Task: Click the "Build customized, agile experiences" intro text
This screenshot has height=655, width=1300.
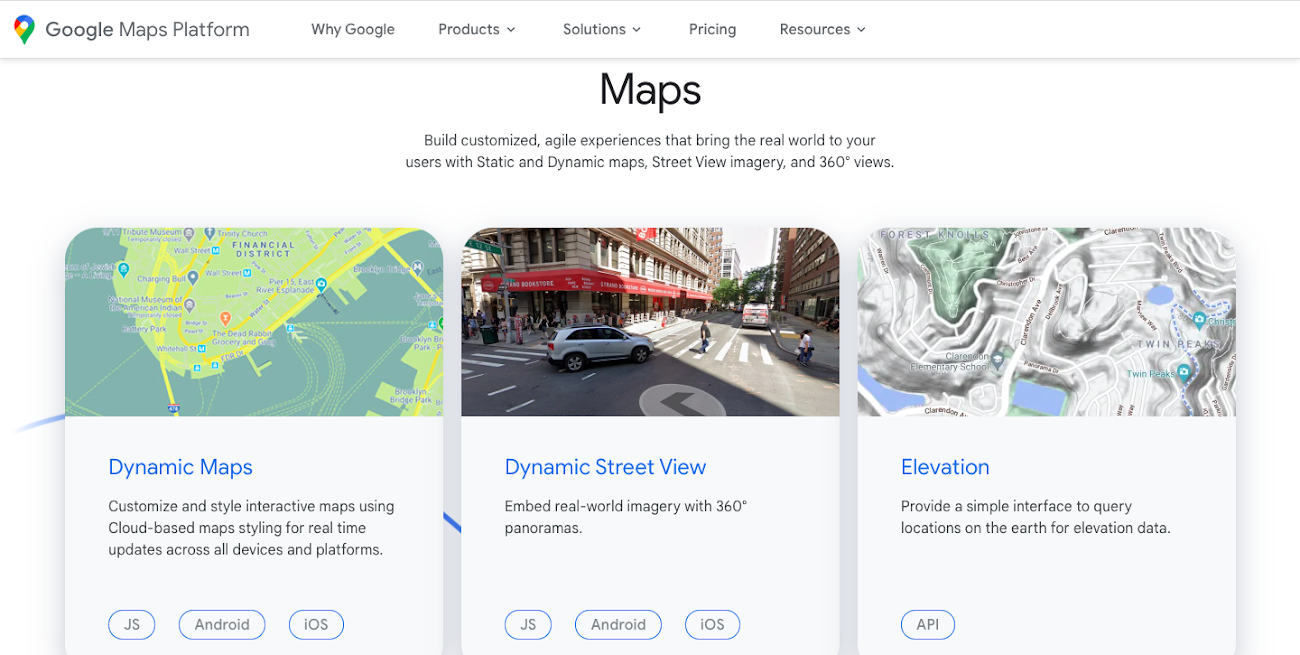Action: pyautogui.click(x=650, y=151)
